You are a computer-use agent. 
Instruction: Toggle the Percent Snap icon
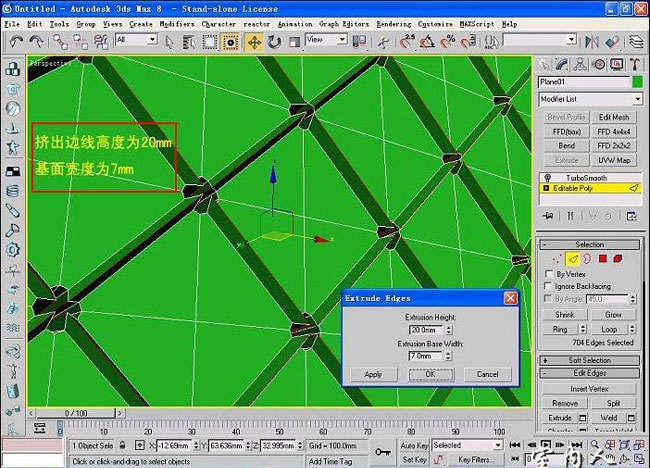coord(448,41)
